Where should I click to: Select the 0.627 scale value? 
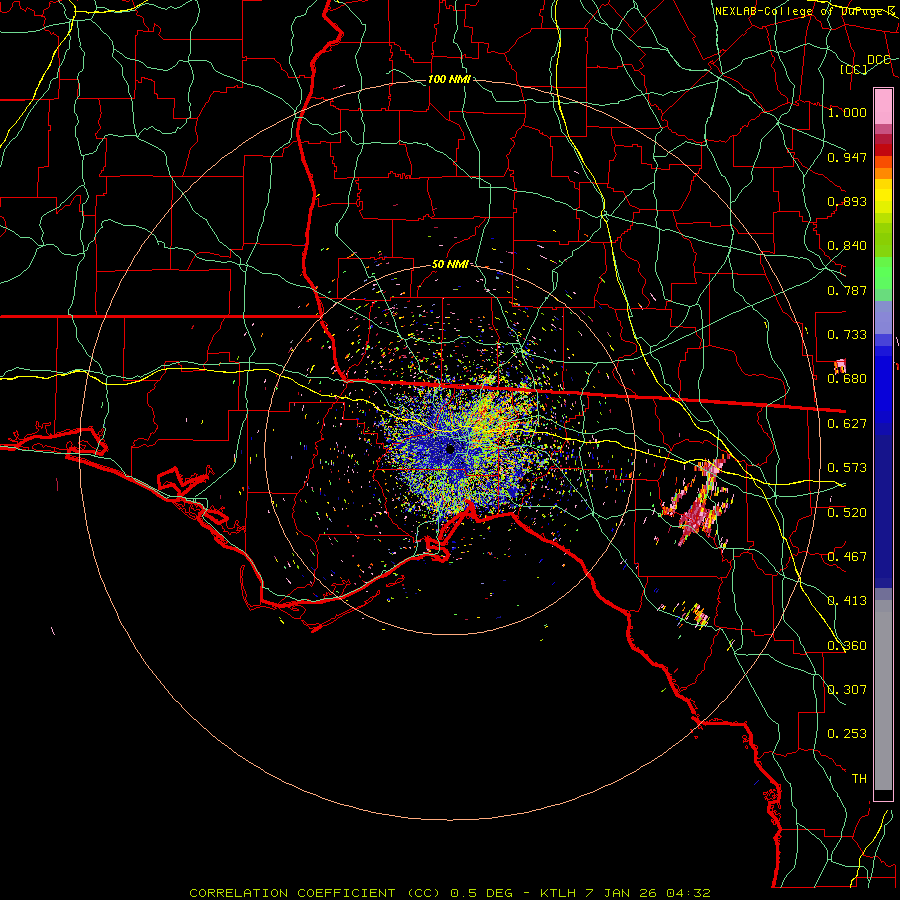click(x=847, y=424)
